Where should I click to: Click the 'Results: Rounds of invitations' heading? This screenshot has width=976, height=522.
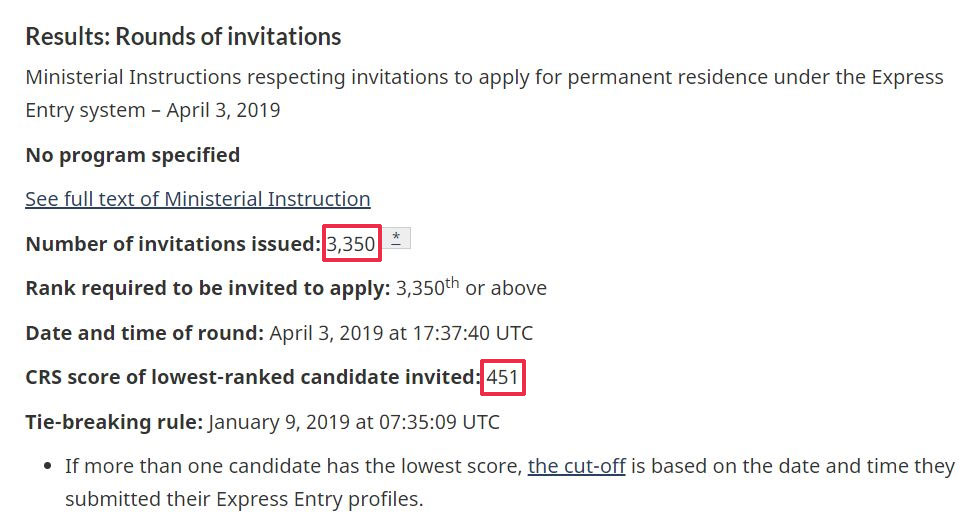(183, 37)
